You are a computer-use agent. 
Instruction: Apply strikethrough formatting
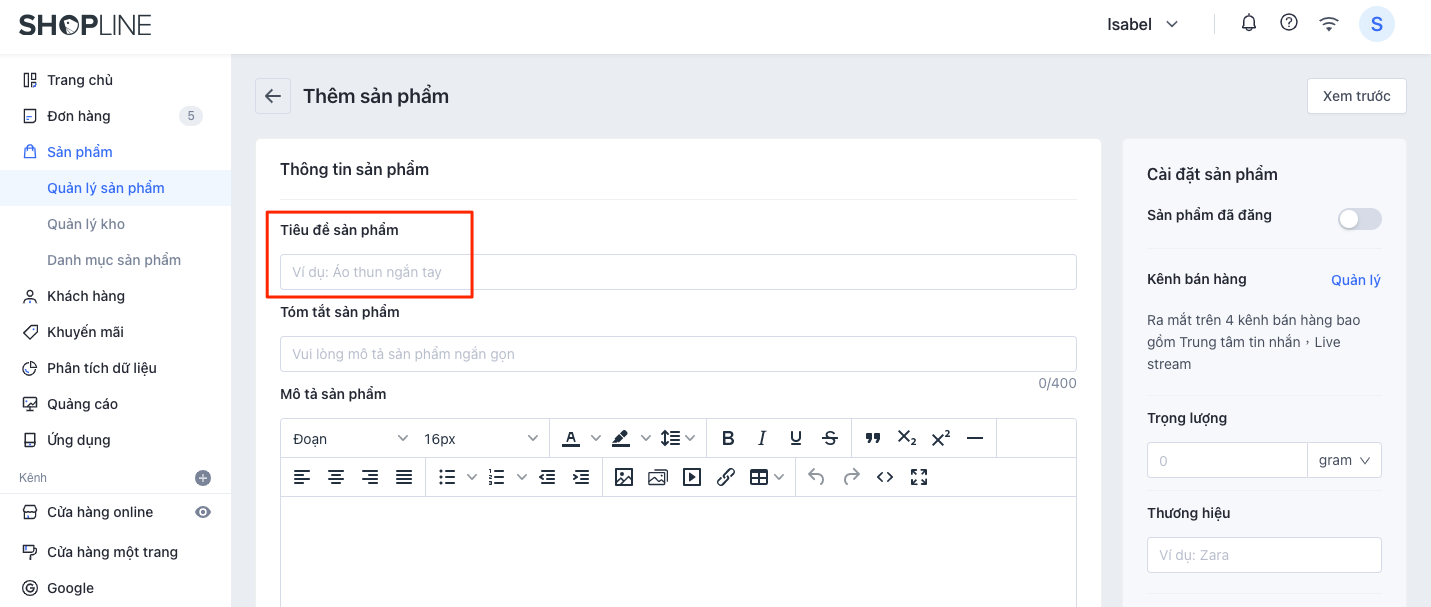coord(830,438)
